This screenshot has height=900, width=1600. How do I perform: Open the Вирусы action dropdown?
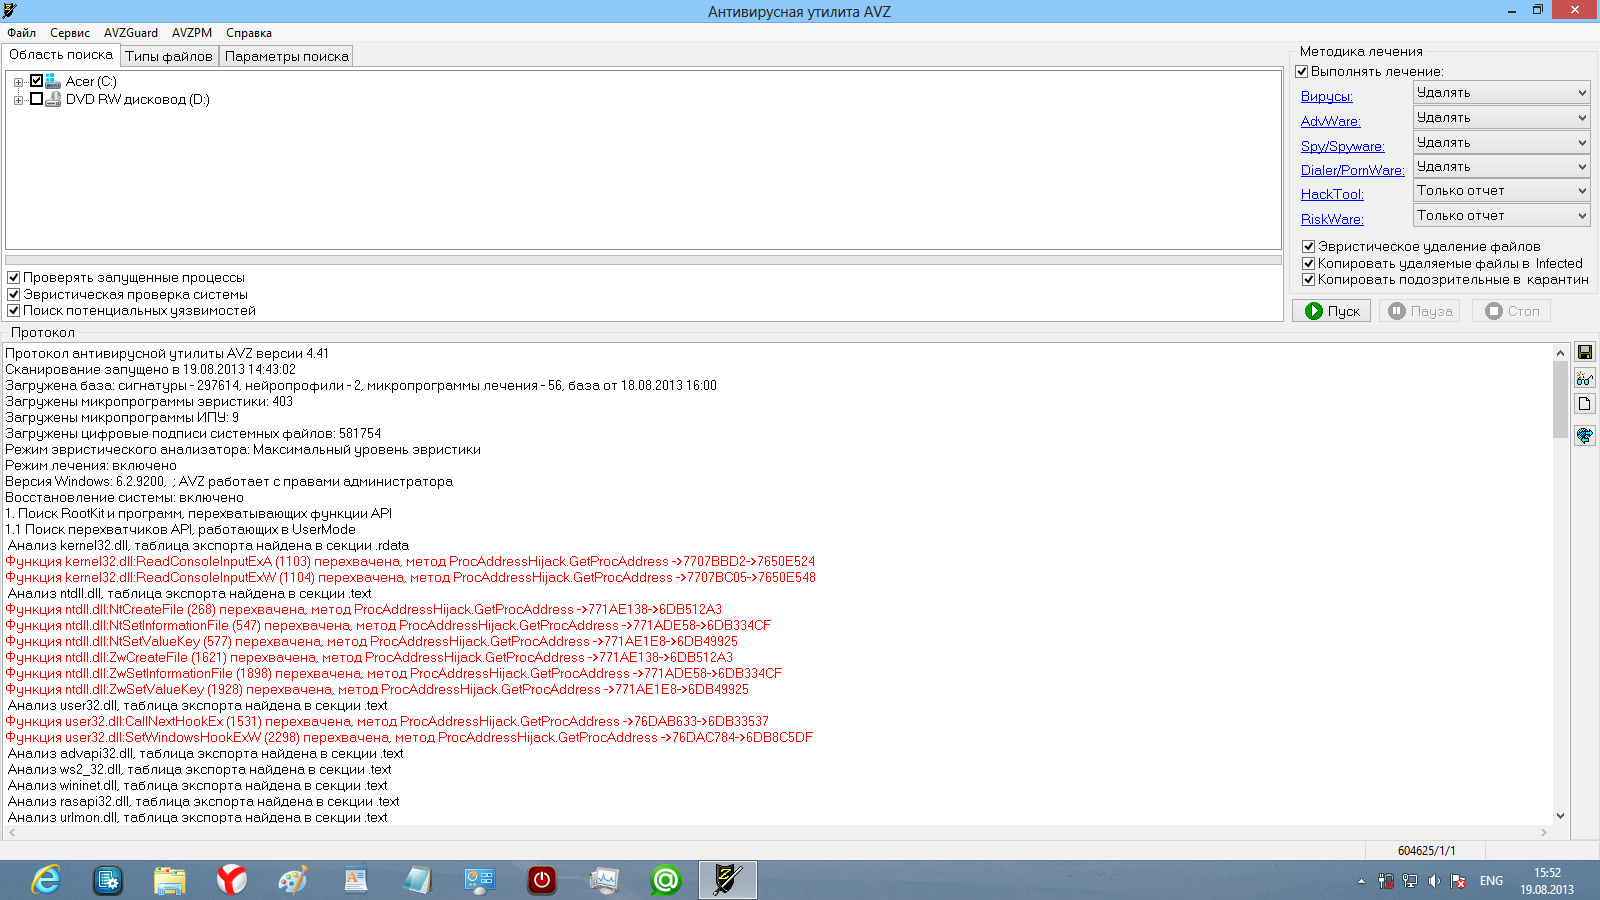[1501, 93]
